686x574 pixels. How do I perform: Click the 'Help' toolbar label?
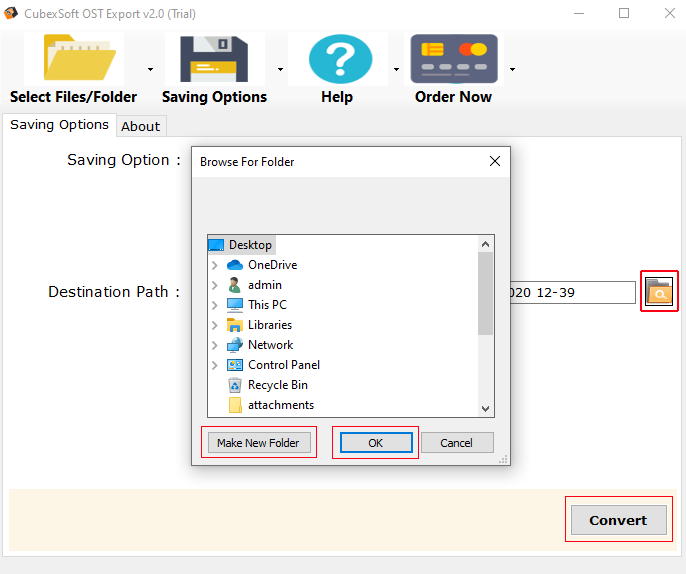click(337, 97)
